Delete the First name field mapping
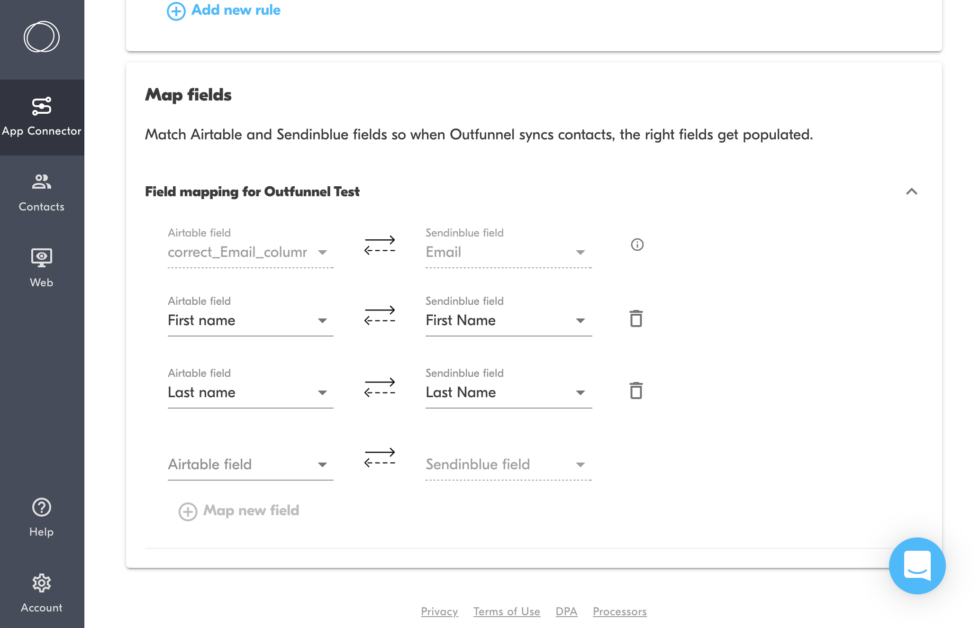Screen dimensions: 980x628 pyautogui.click(x=636, y=318)
